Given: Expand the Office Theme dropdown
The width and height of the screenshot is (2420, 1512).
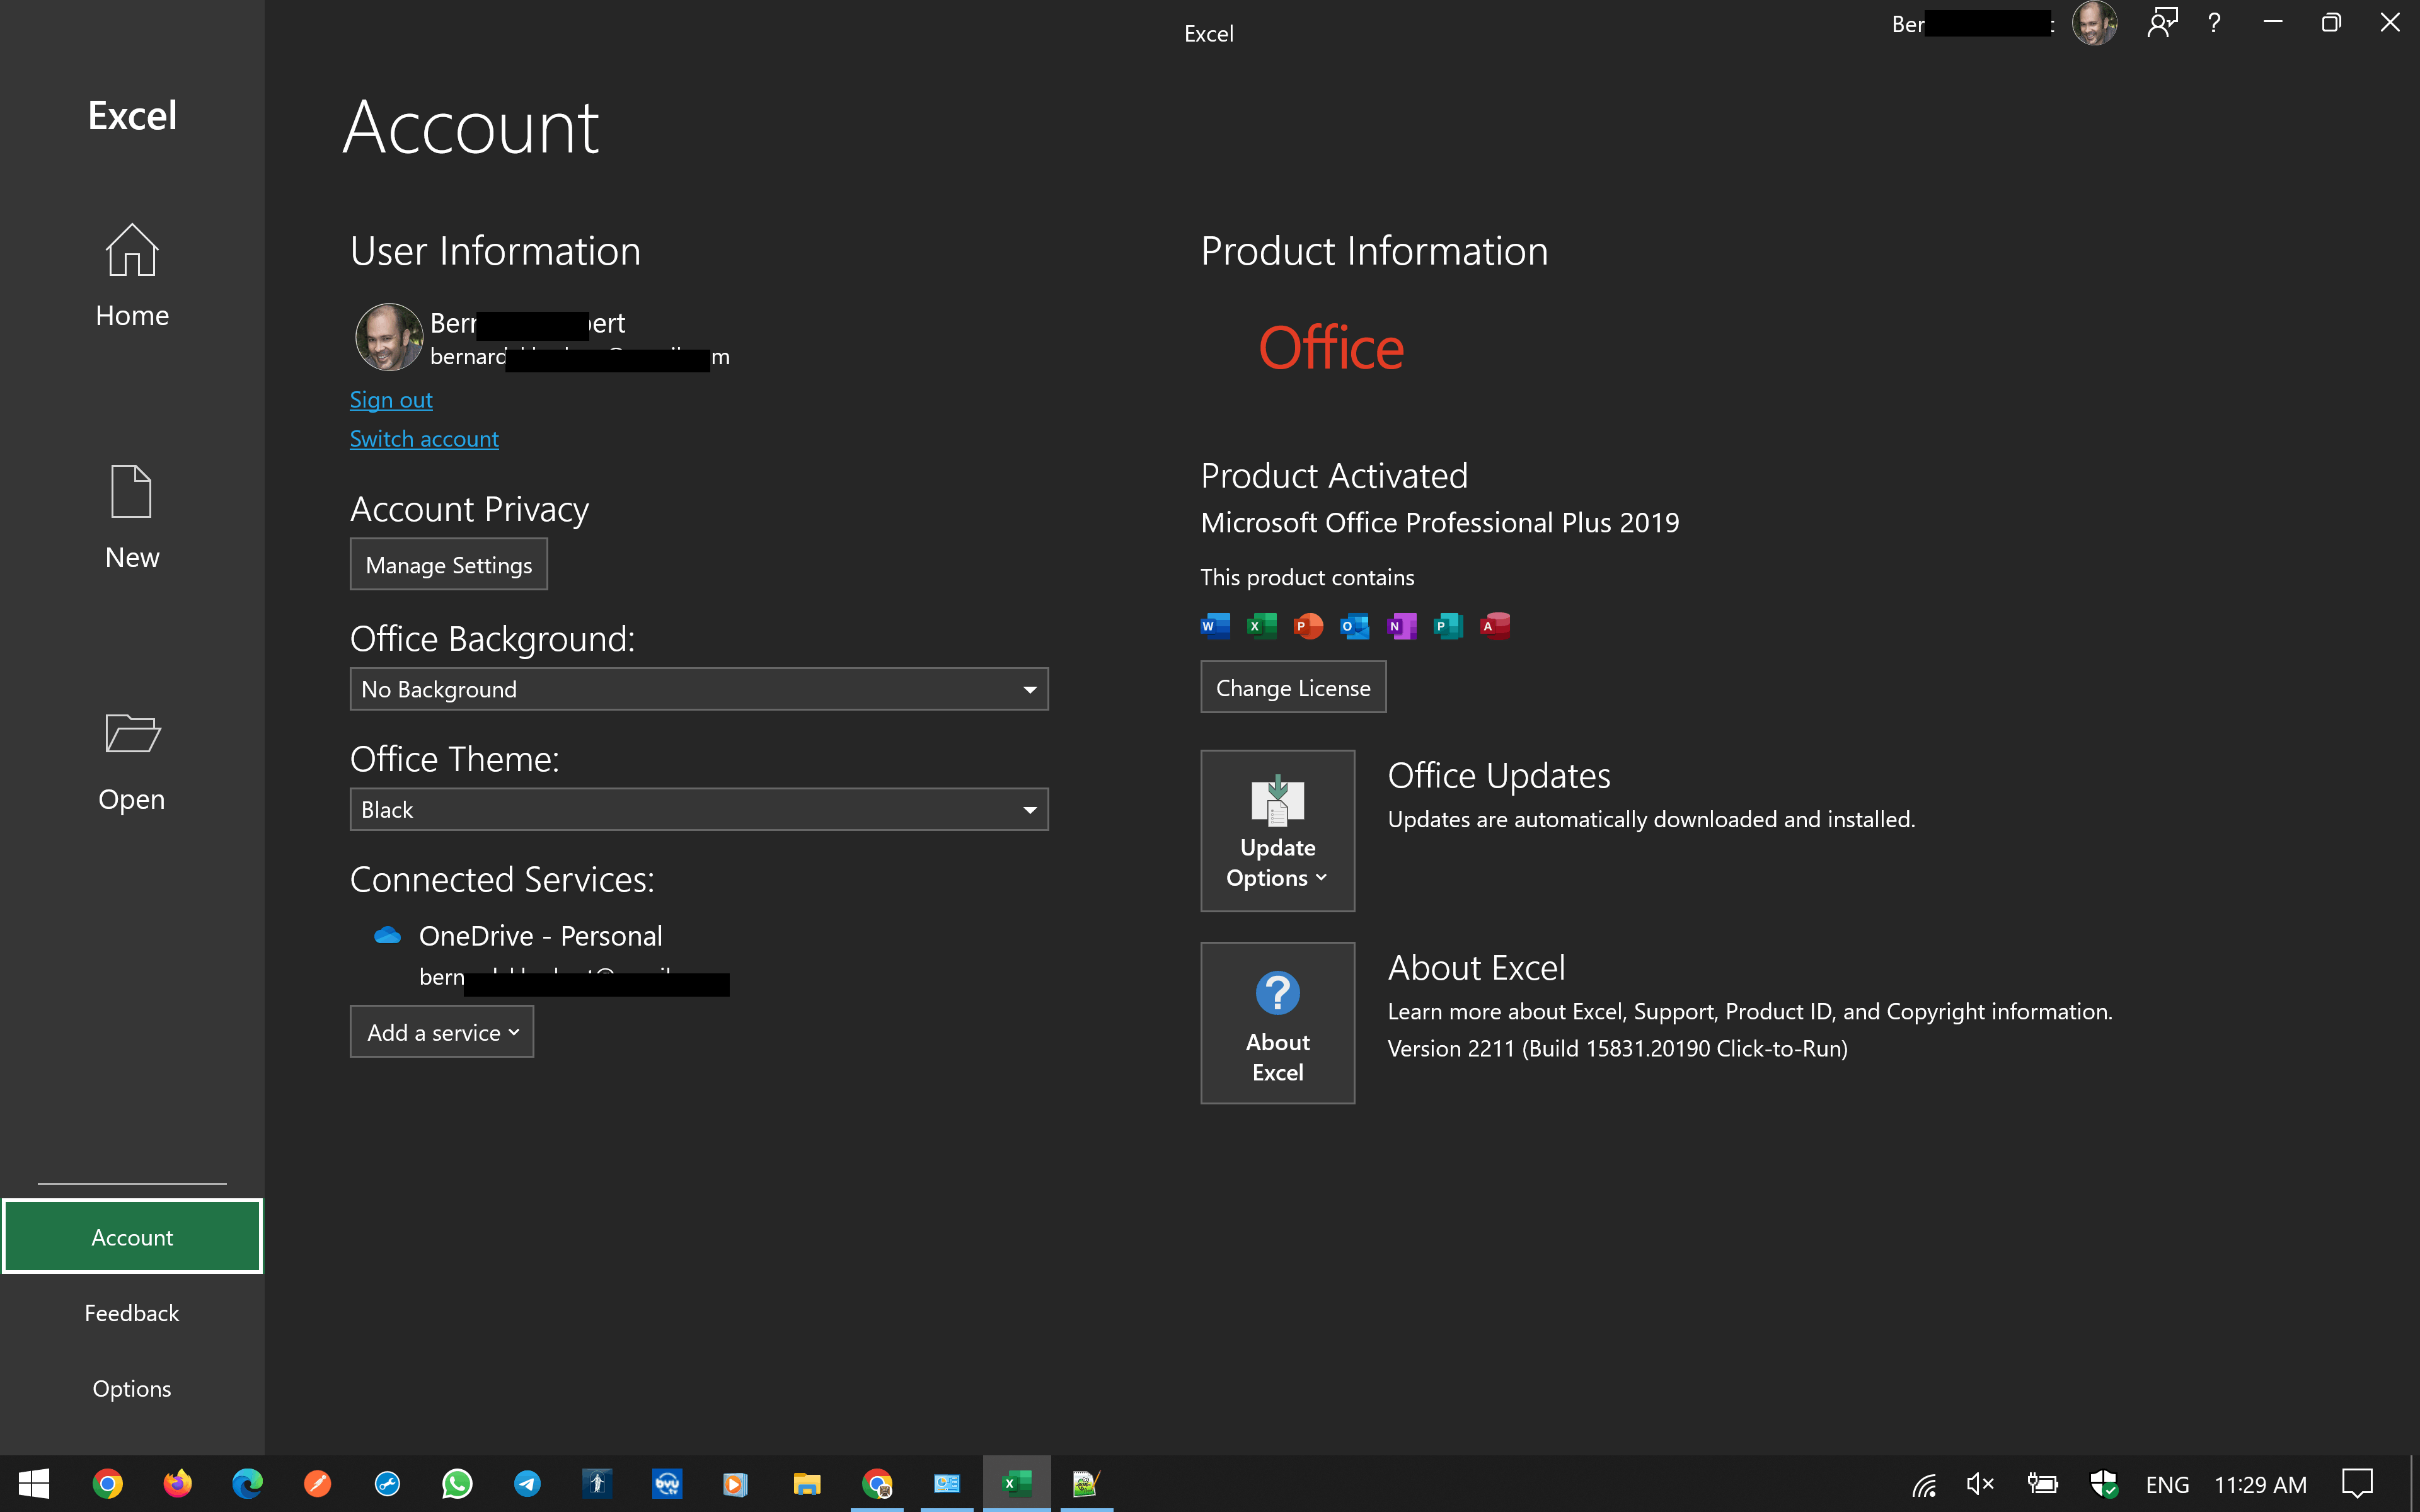Looking at the screenshot, I should point(699,809).
